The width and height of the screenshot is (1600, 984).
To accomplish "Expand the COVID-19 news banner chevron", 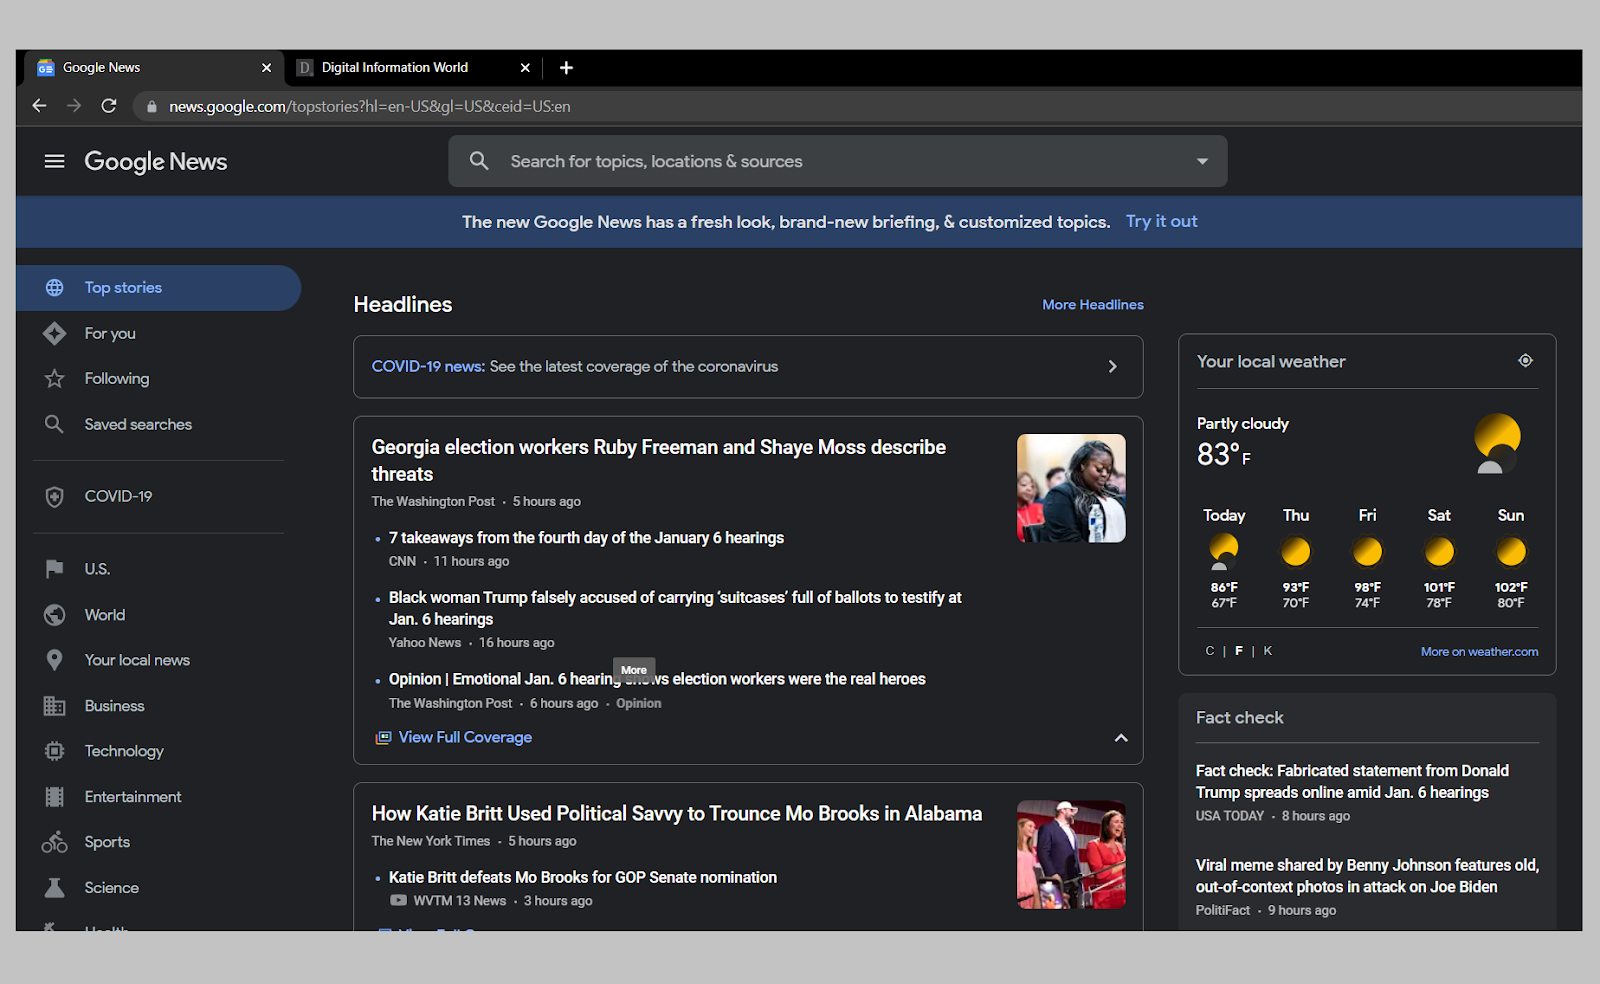I will (x=1112, y=367).
